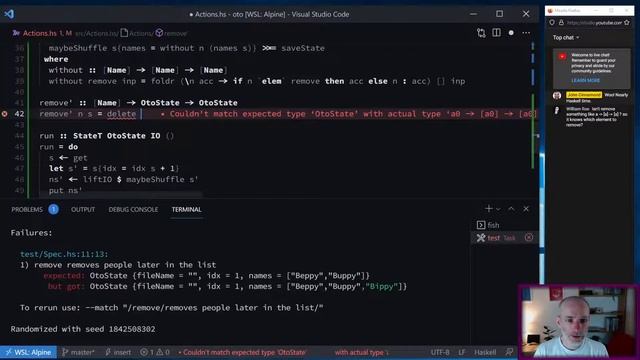Open the compare changes icon in editor toolbar

point(481,33)
